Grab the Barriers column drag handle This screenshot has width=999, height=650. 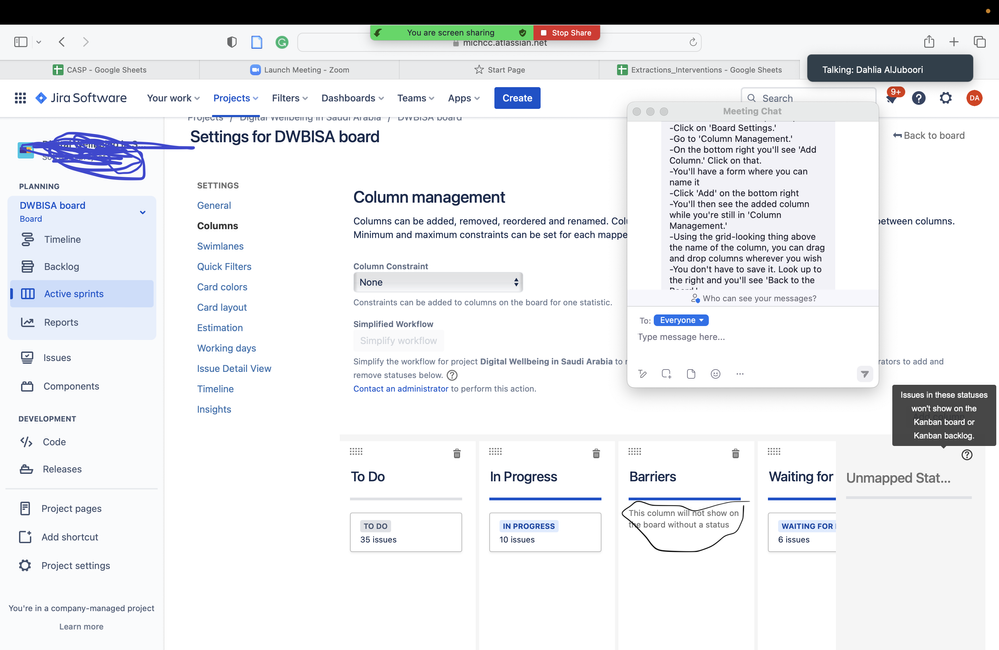(635, 451)
